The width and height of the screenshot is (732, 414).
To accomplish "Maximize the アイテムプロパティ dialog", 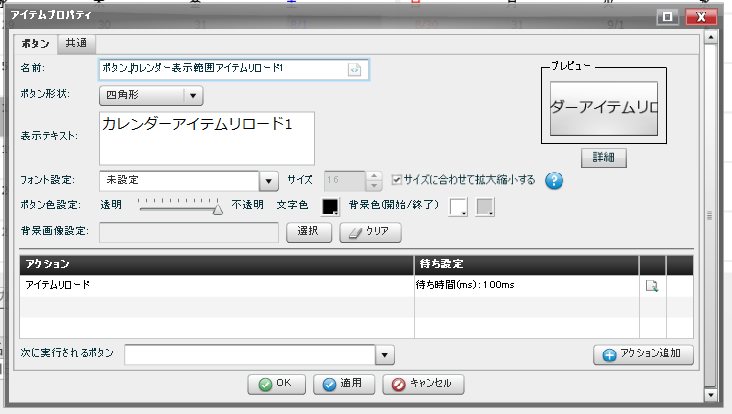I will coord(668,17).
